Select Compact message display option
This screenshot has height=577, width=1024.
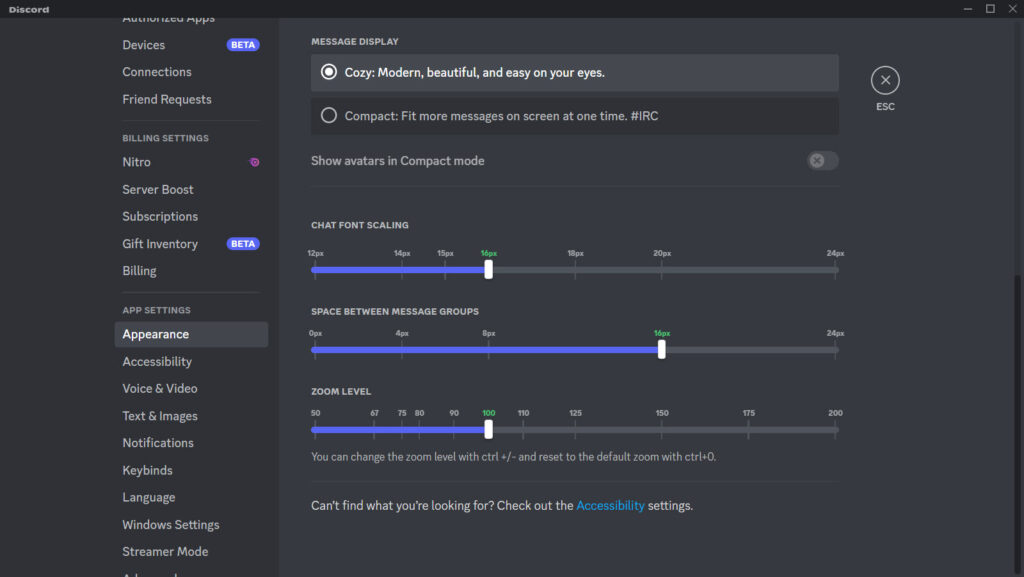point(575,116)
